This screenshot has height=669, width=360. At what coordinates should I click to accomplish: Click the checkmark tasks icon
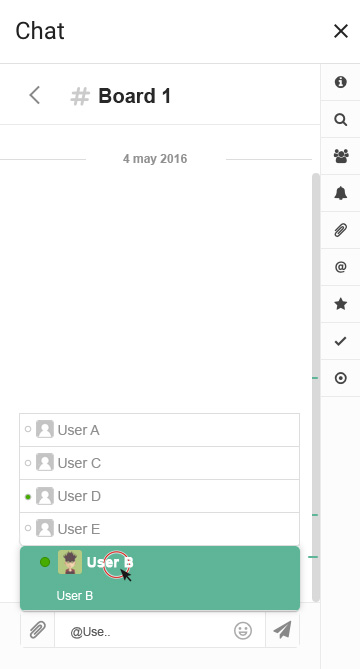click(x=340, y=341)
